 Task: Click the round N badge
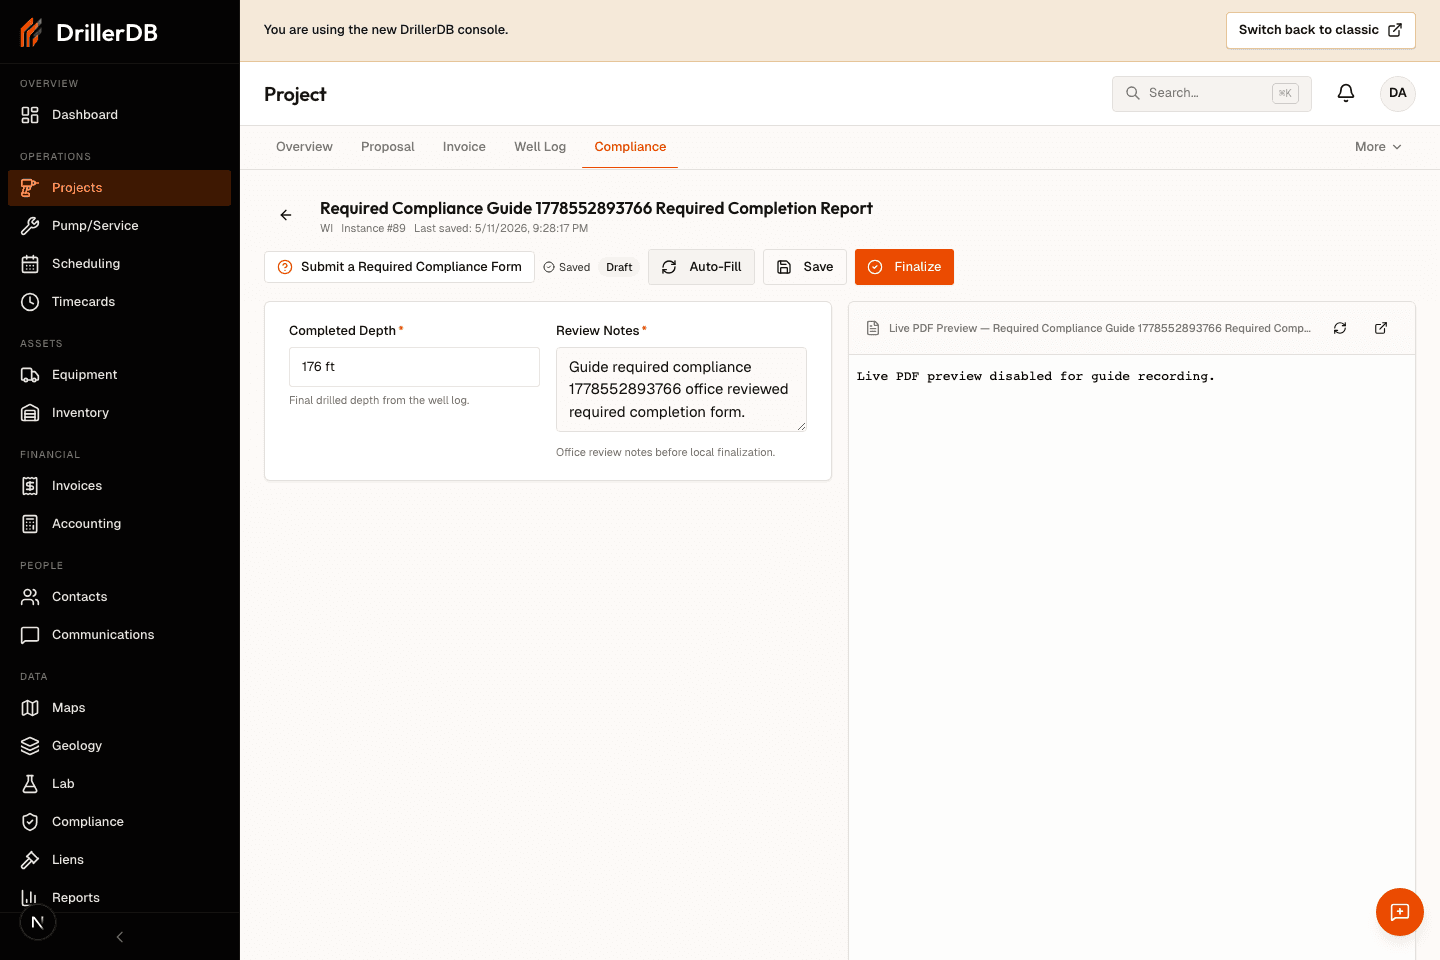(x=38, y=922)
